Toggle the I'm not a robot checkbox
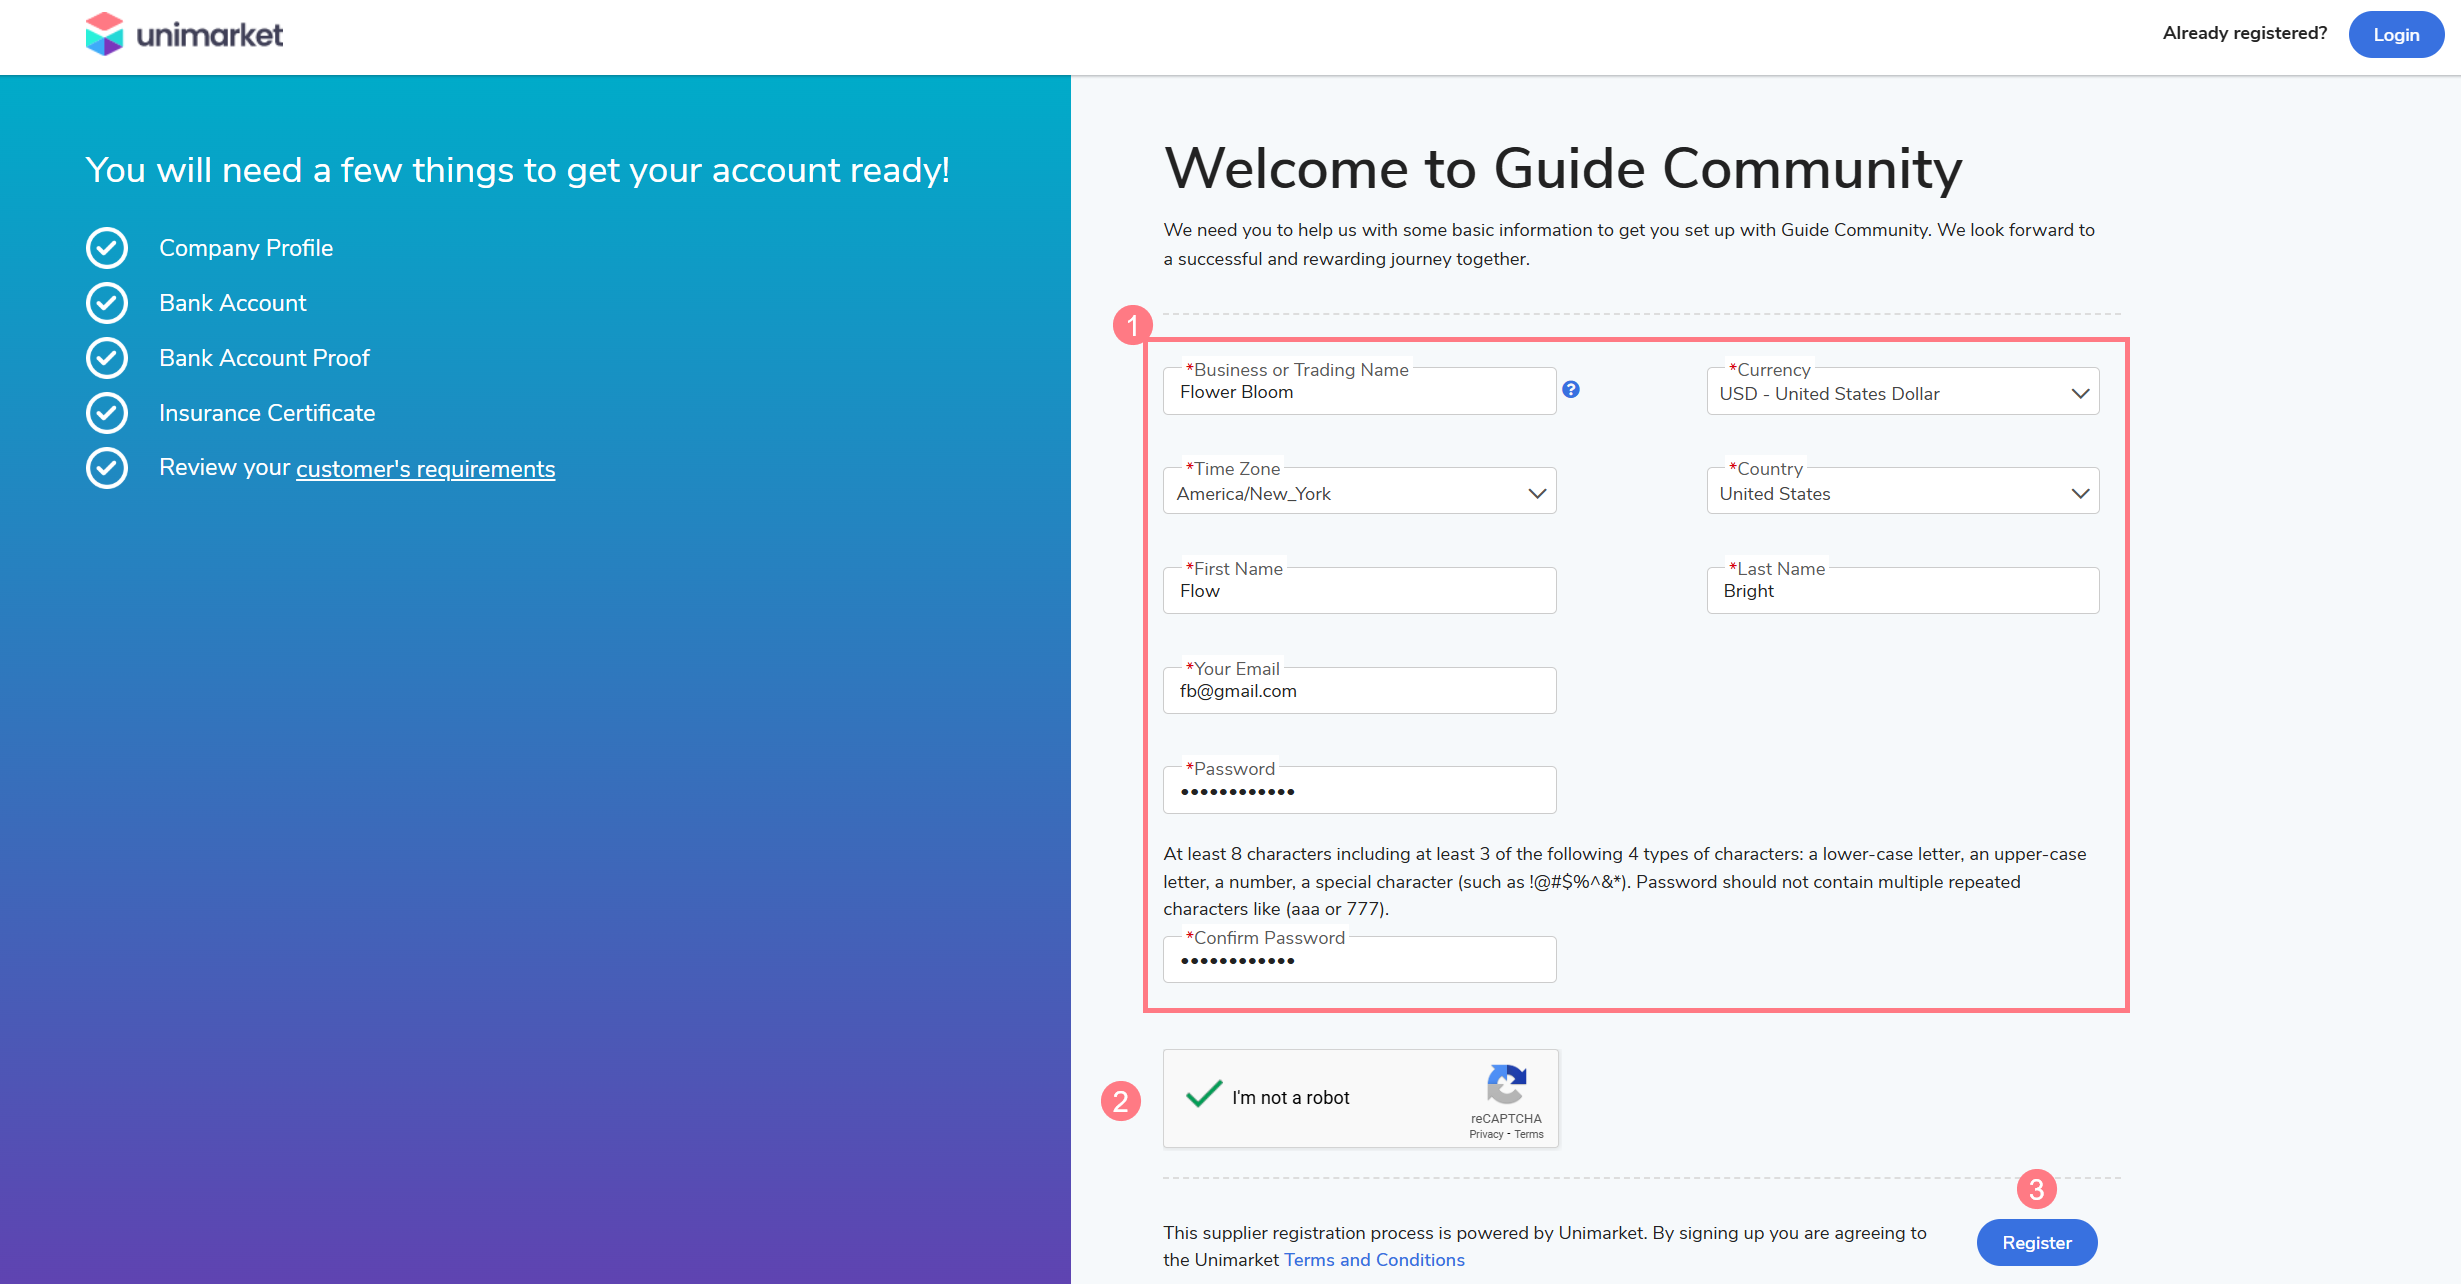Image resolution: width=2461 pixels, height=1284 pixels. [1204, 1096]
